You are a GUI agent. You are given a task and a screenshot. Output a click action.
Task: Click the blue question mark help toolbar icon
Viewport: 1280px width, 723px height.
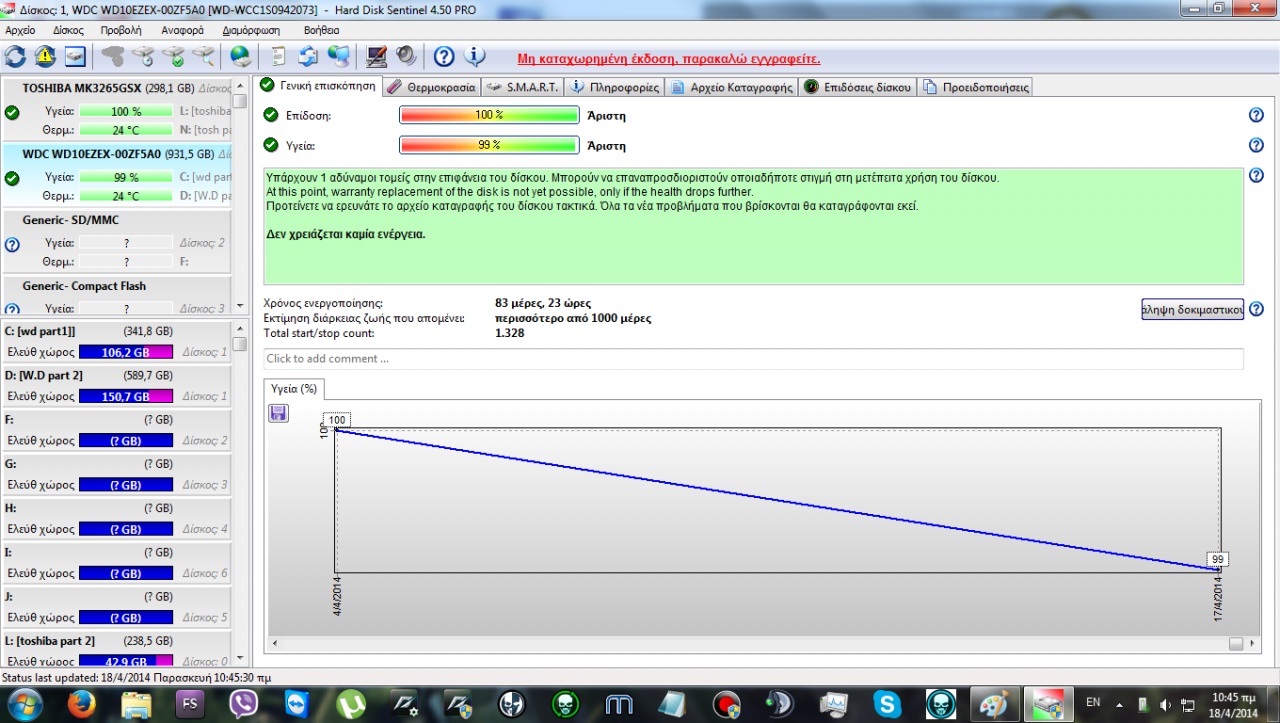(444, 56)
